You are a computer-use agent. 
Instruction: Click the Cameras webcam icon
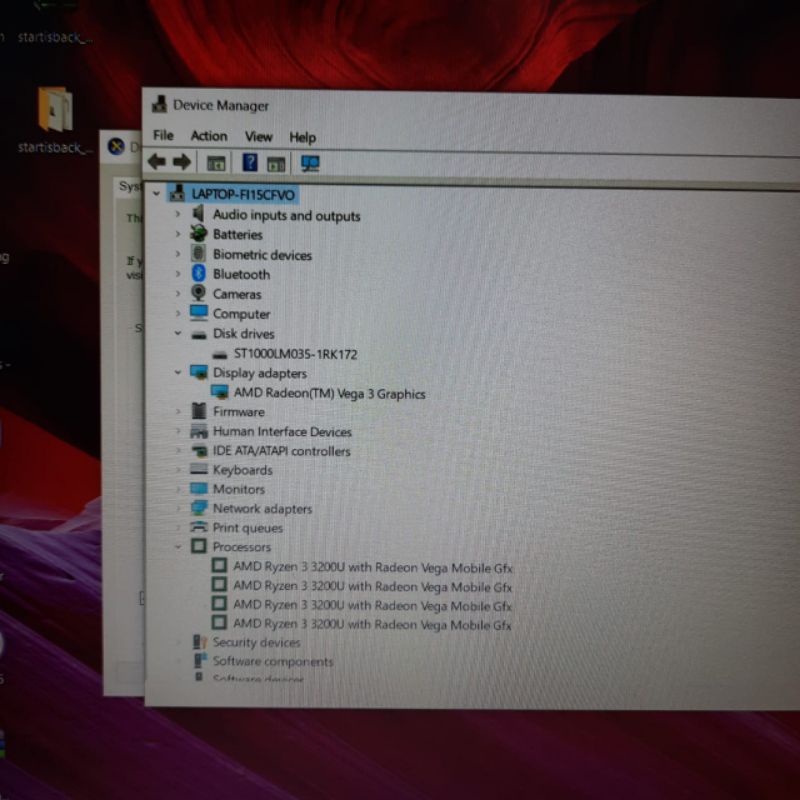[x=198, y=294]
